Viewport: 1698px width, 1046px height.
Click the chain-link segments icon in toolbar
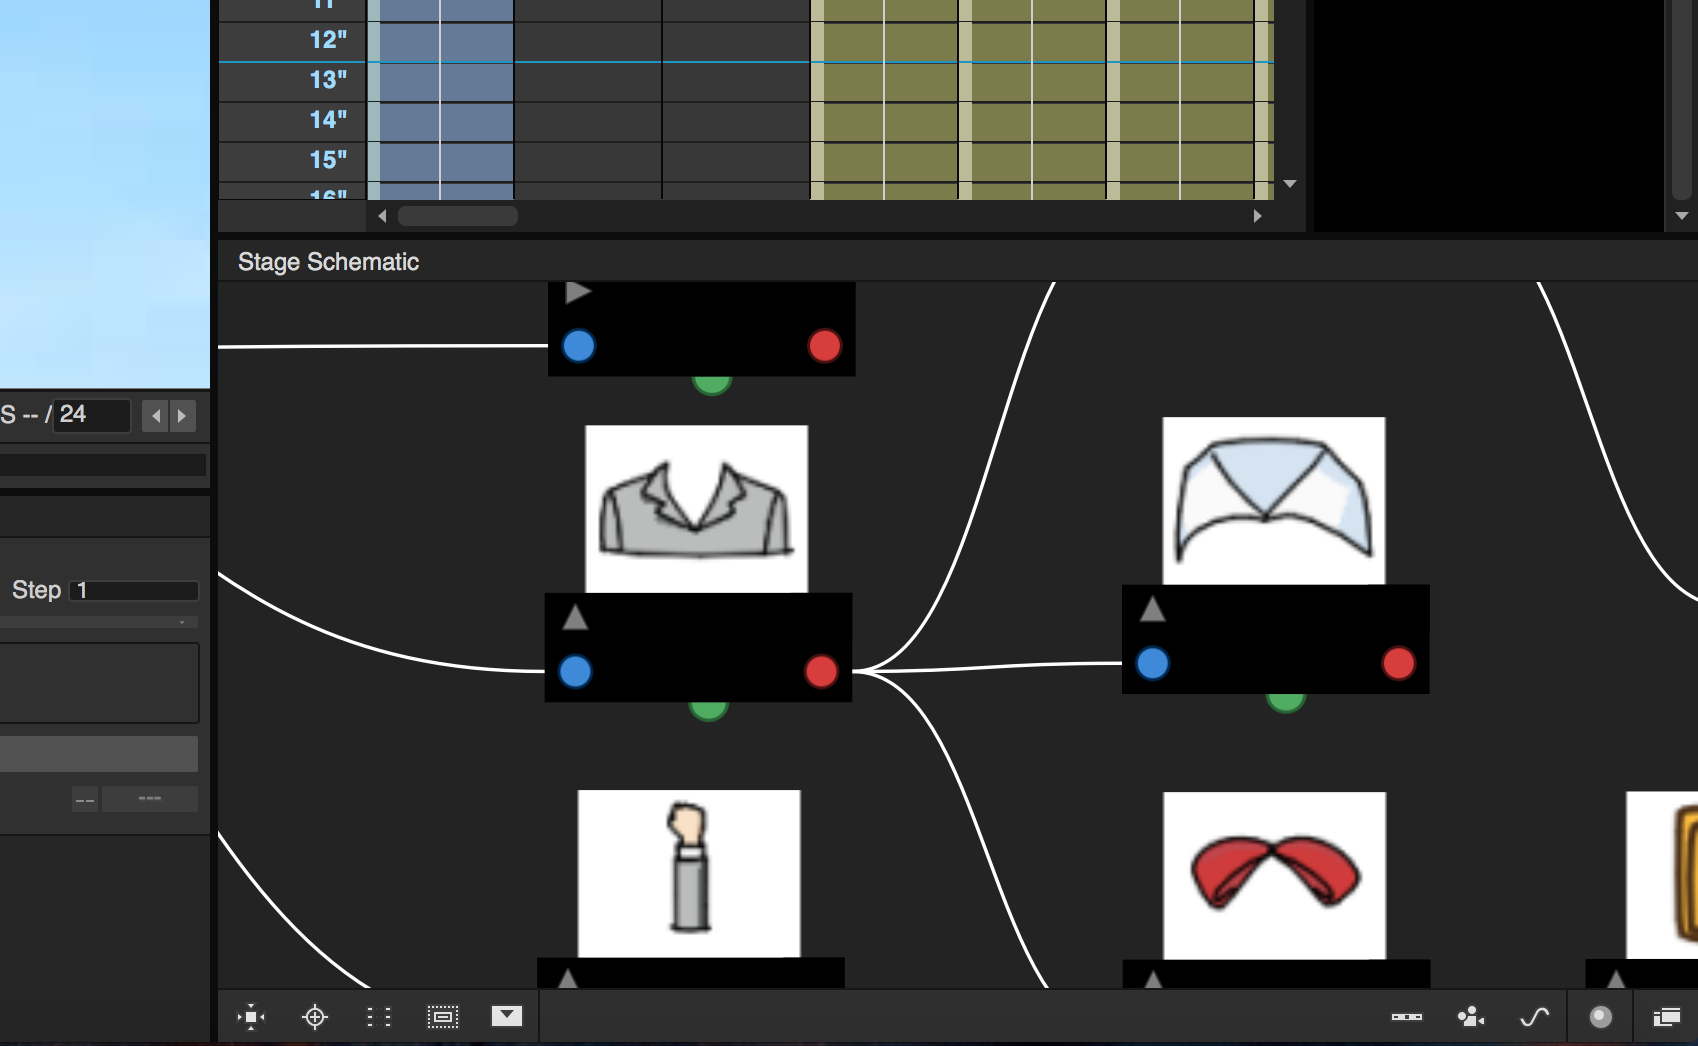[1407, 1016]
